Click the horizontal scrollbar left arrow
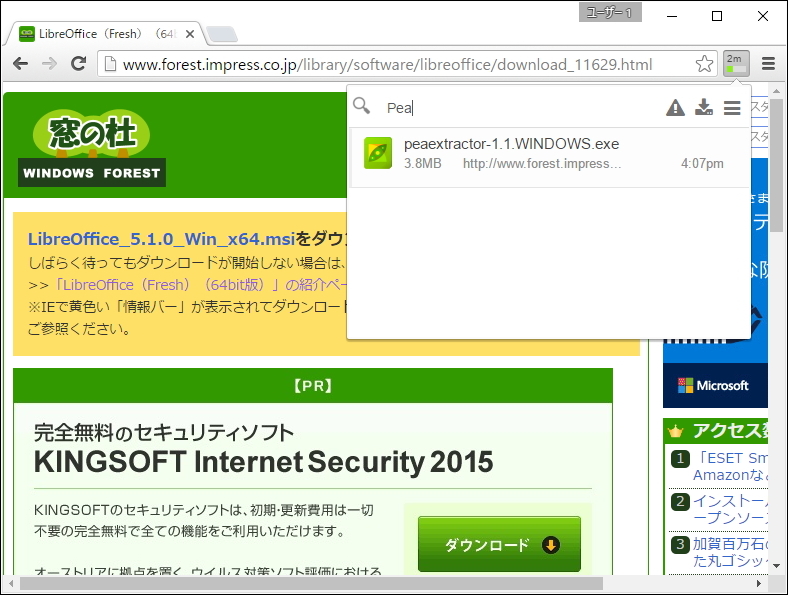The width and height of the screenshot is (788, 595). [x=11, y=583]
